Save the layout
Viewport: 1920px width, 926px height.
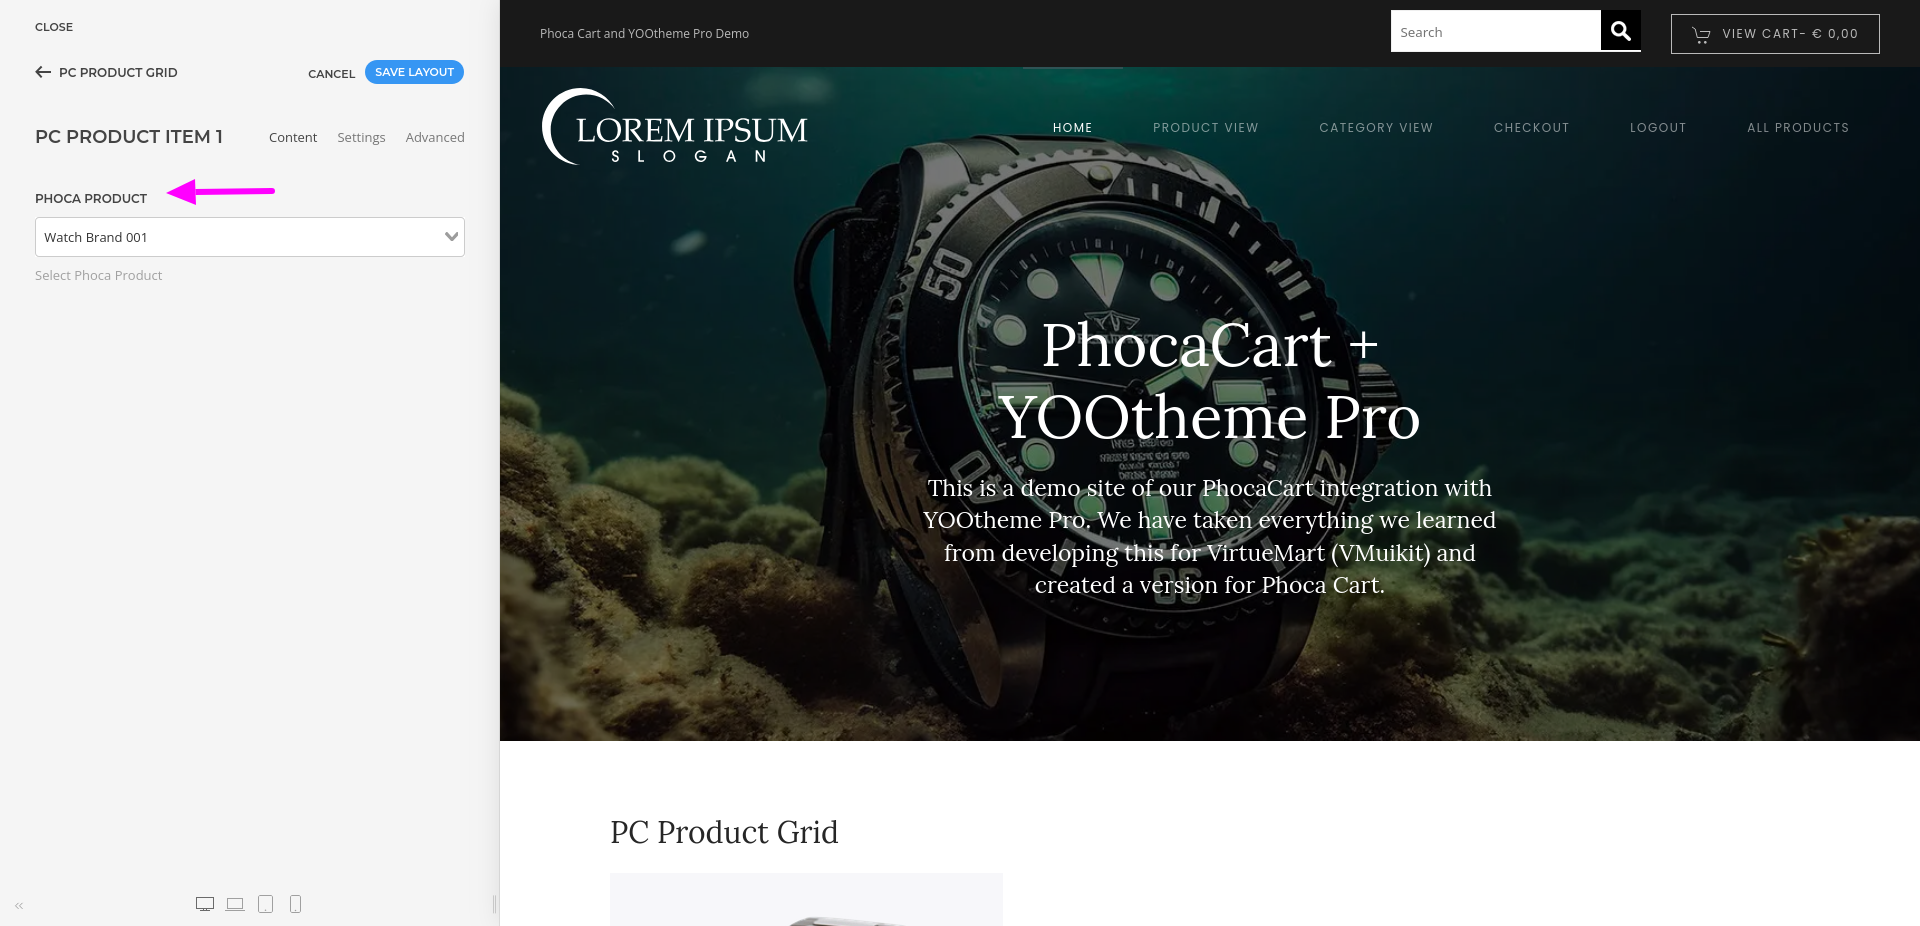[414, 72]
